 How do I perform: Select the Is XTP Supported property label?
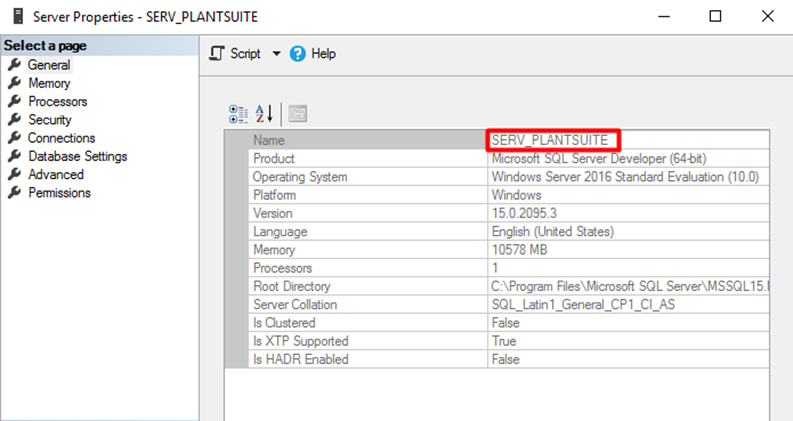[300, 341]
